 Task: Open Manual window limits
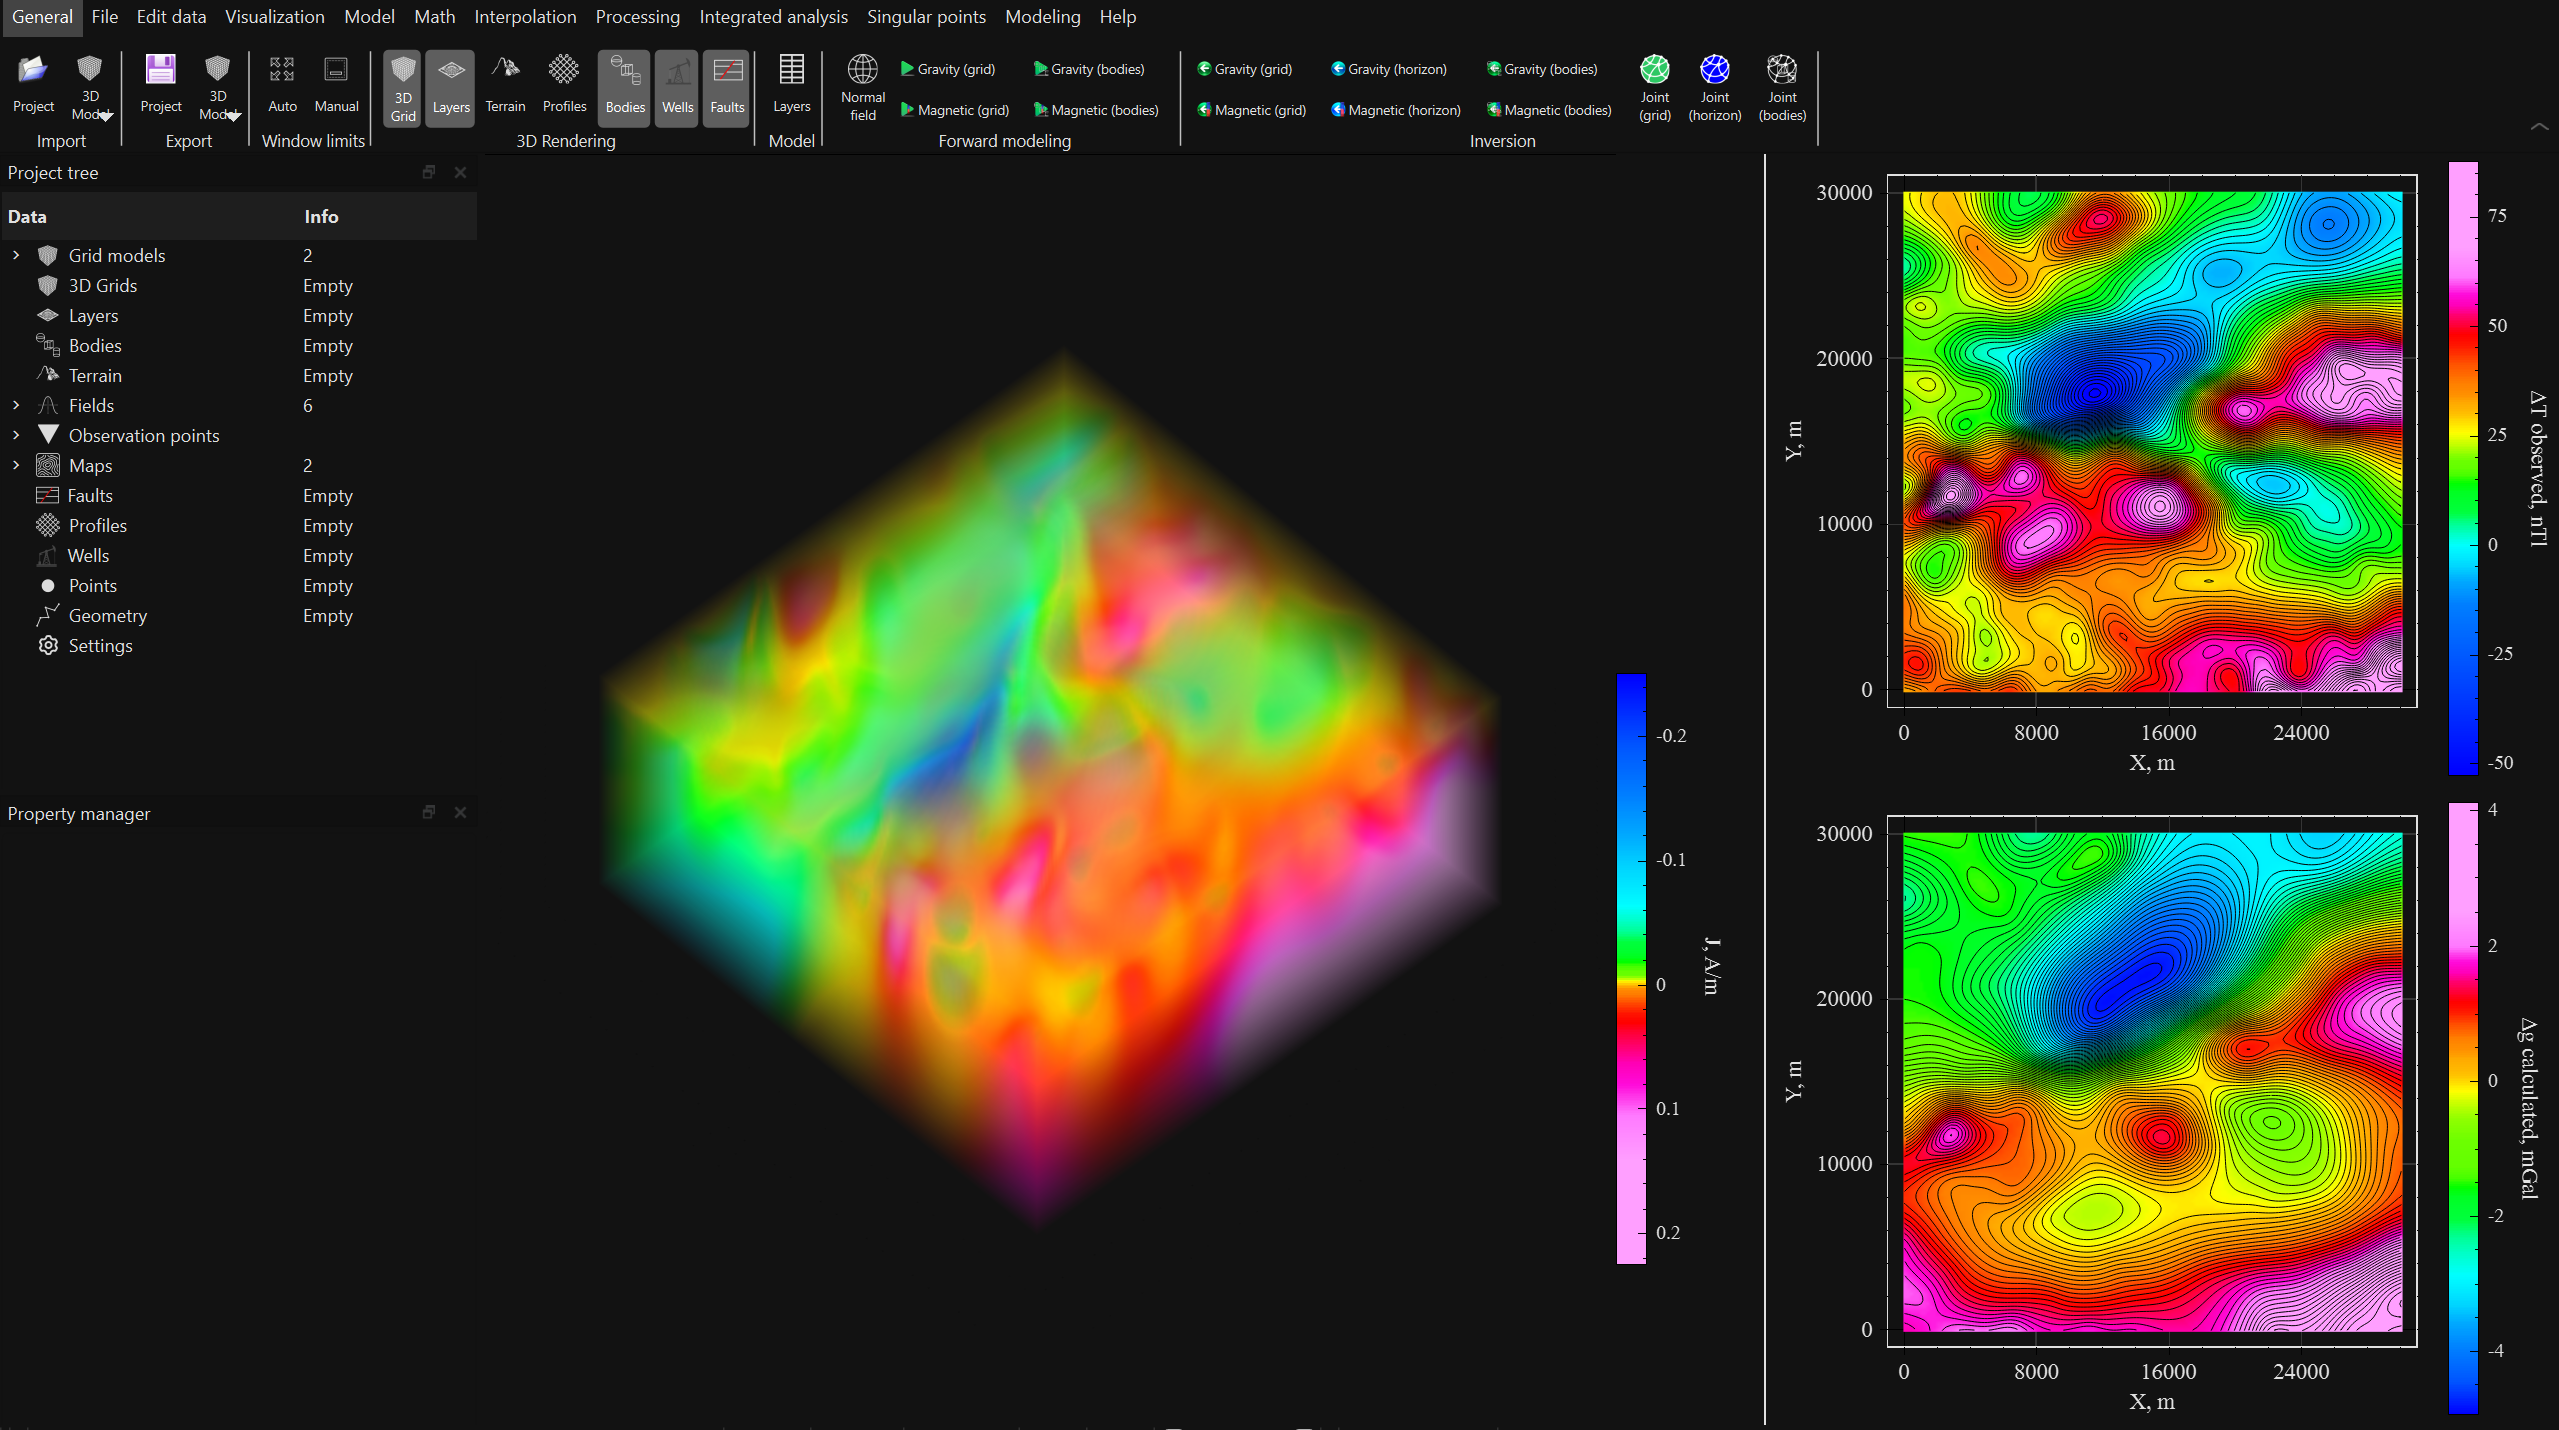click(x=335, y=88)
